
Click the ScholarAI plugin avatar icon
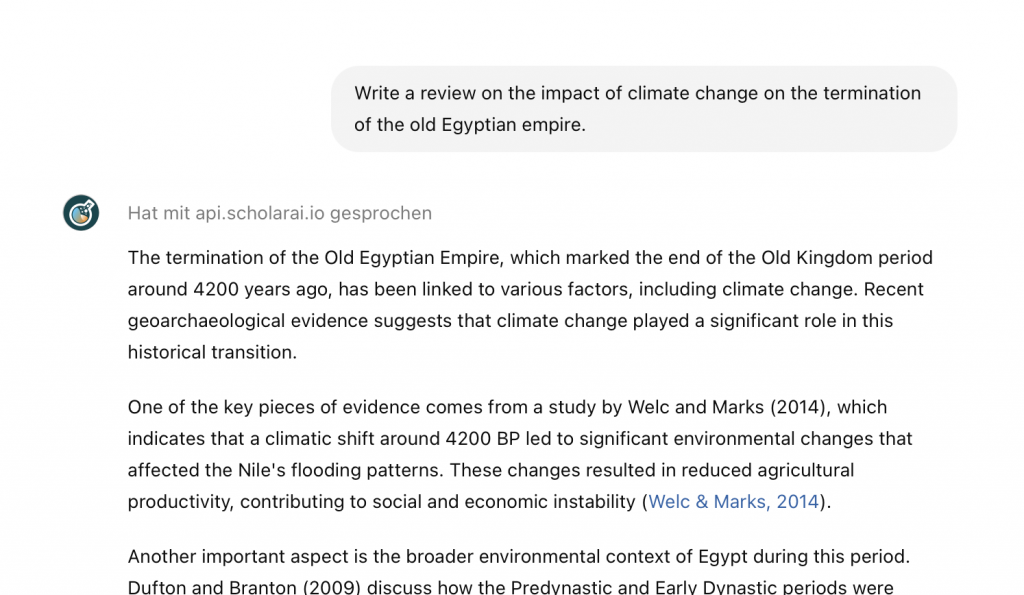click(x=81, y=213)
